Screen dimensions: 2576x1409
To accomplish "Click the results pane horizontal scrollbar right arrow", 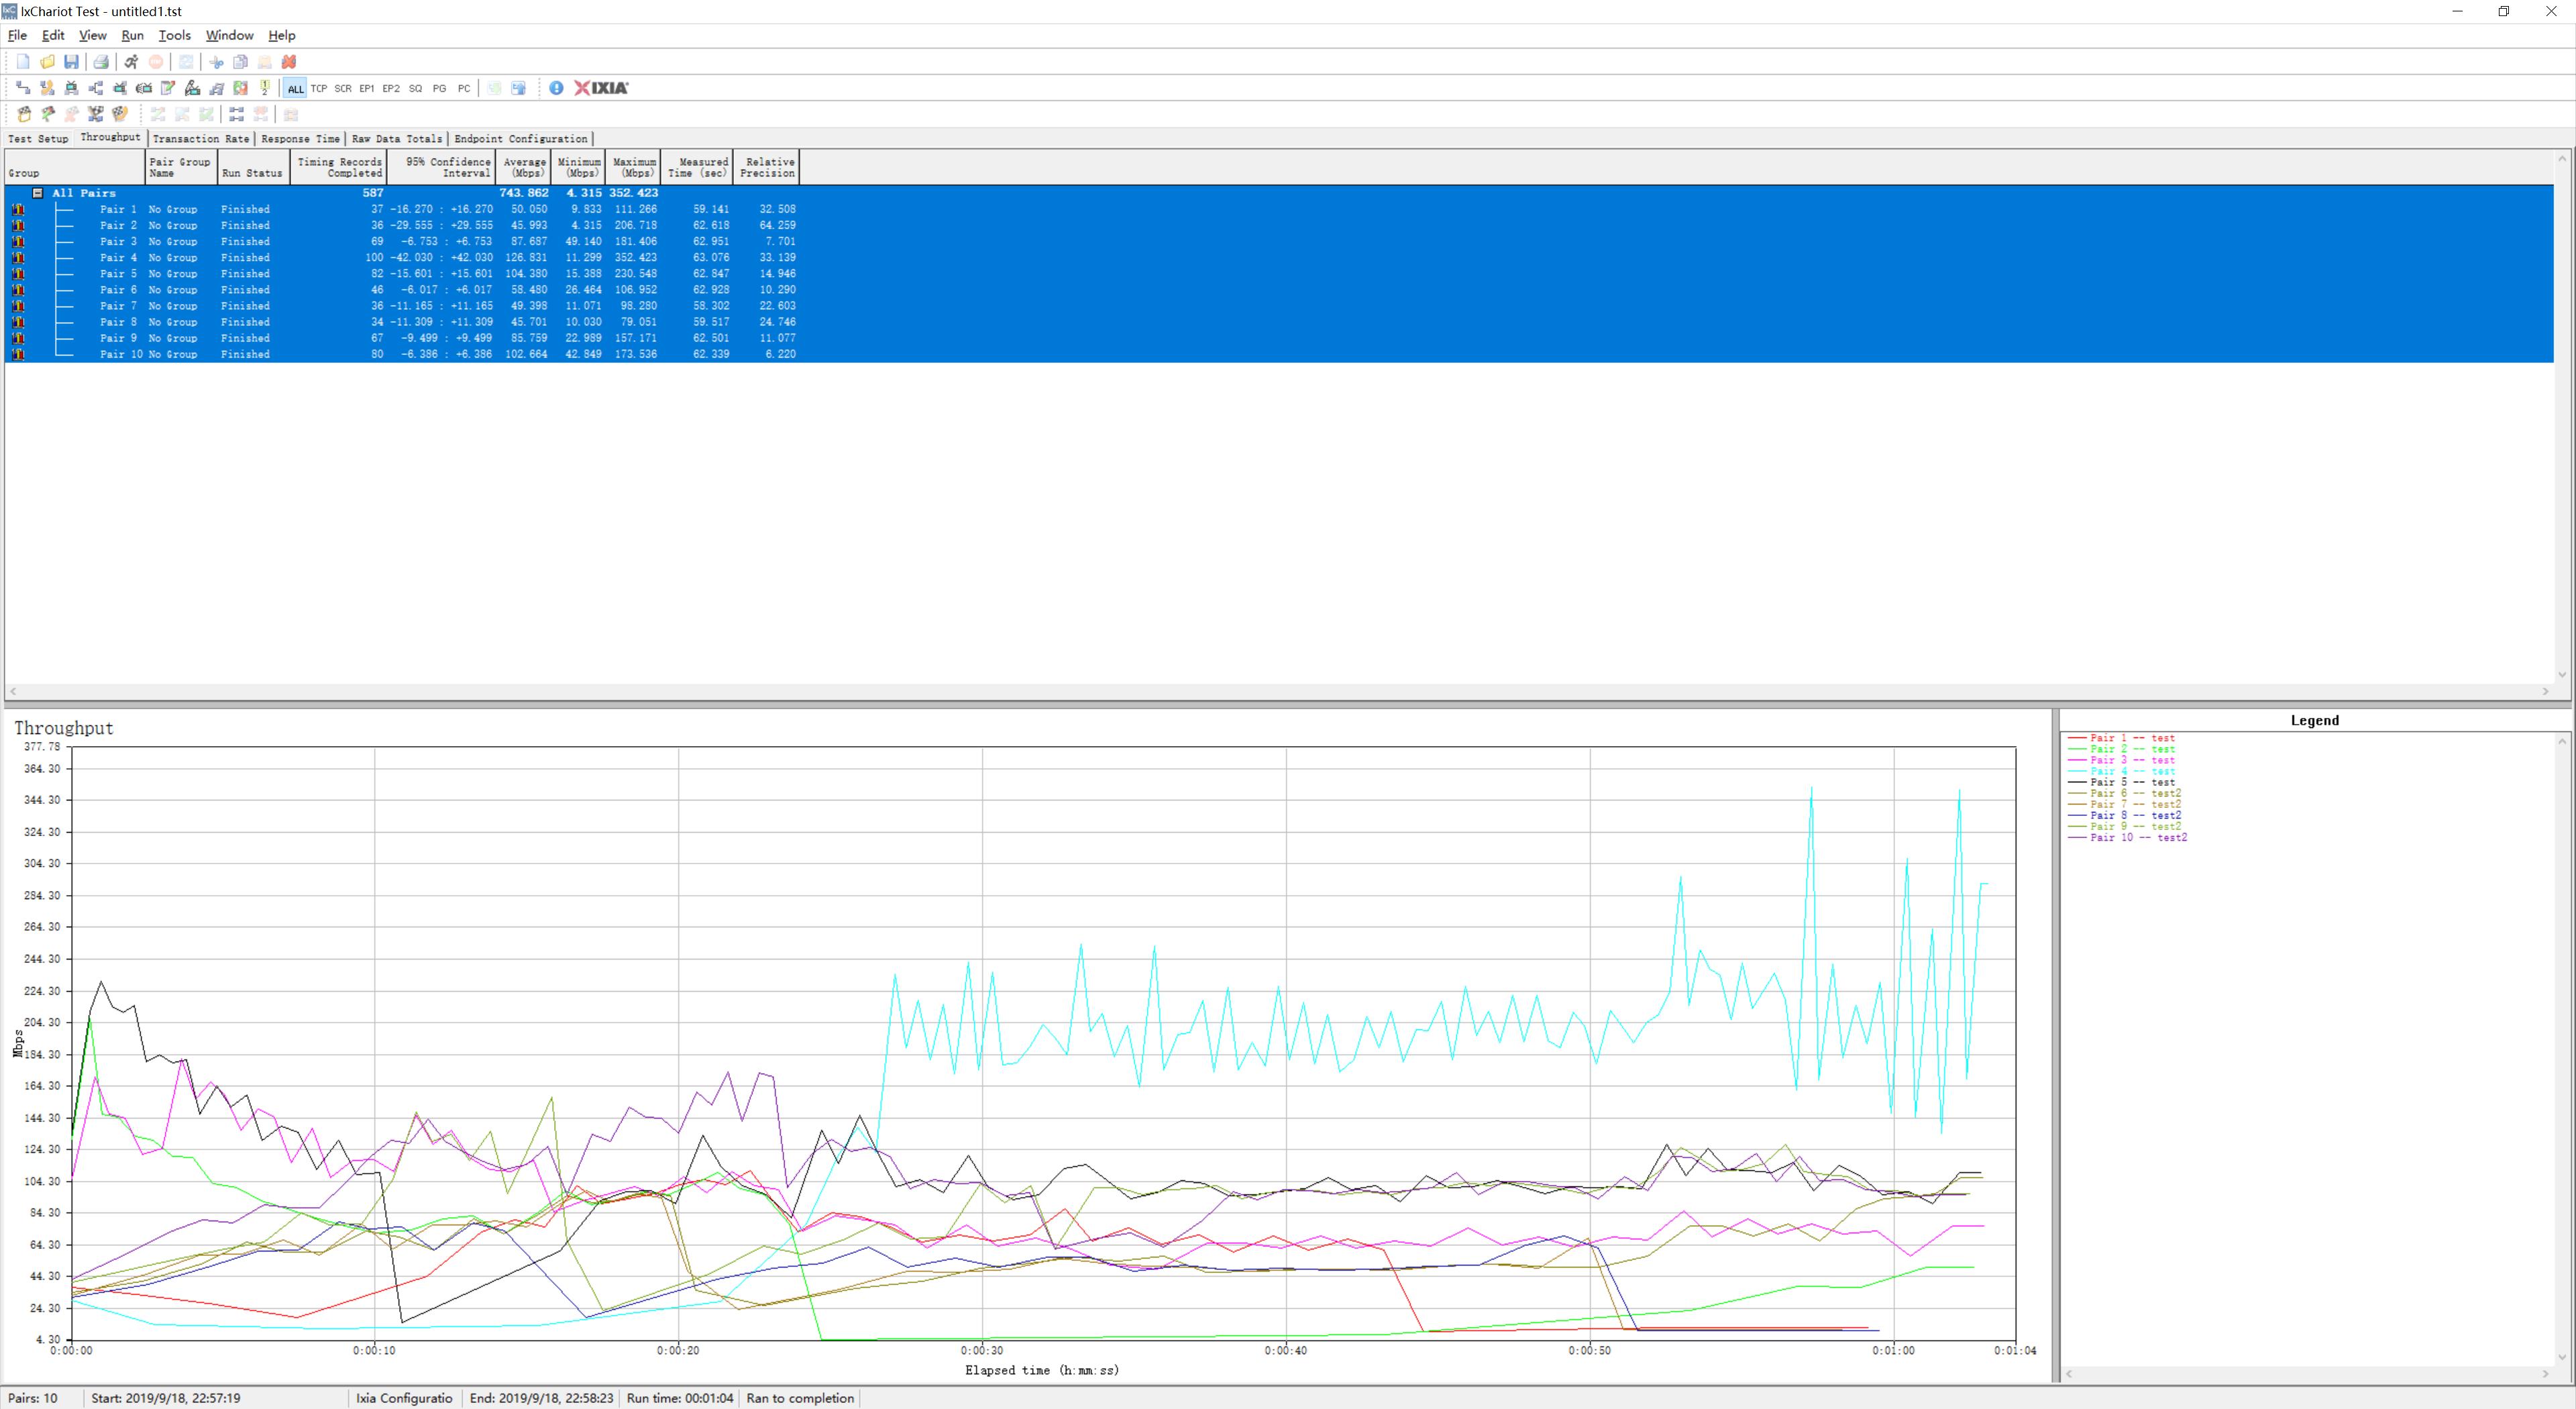I will (x=2545, y=691).
